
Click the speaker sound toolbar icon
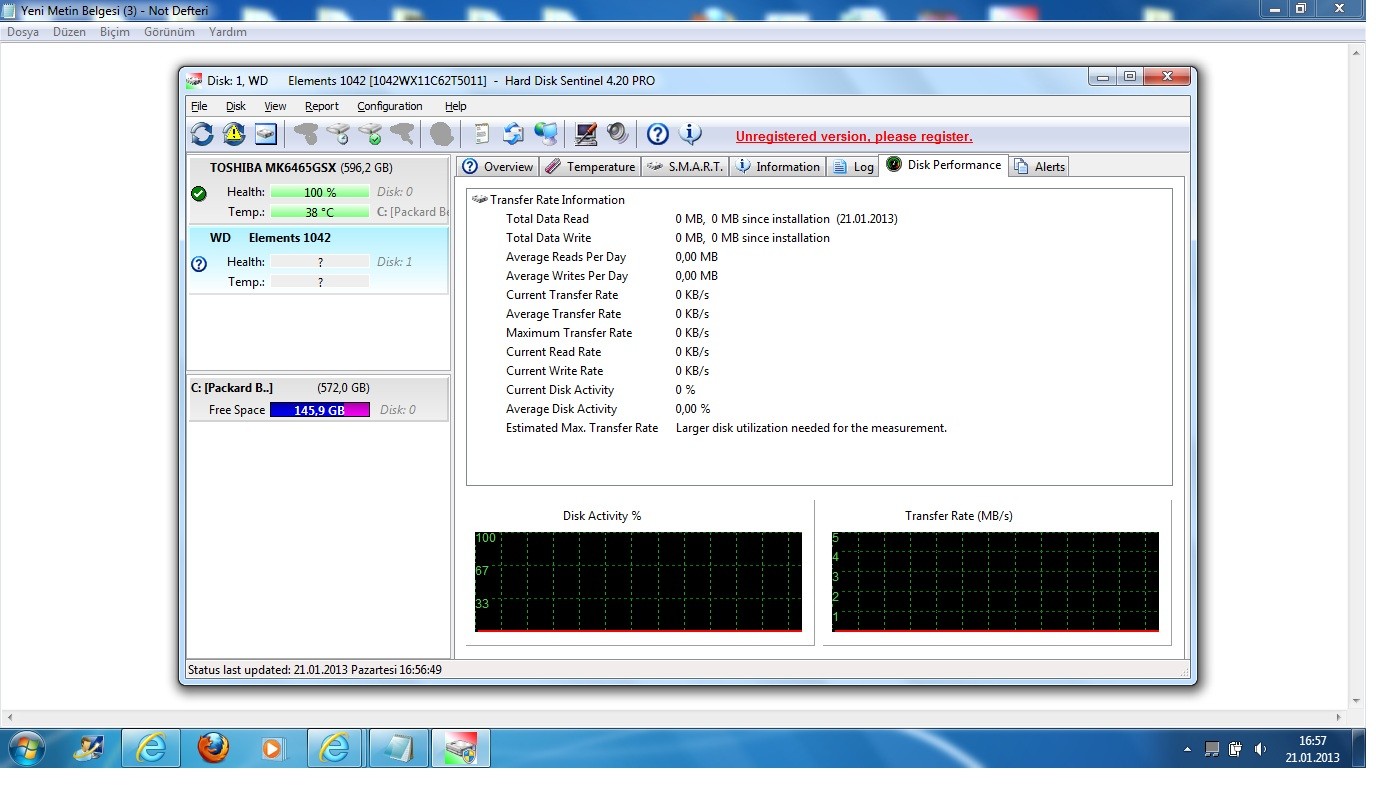click(x=617, y=134)
